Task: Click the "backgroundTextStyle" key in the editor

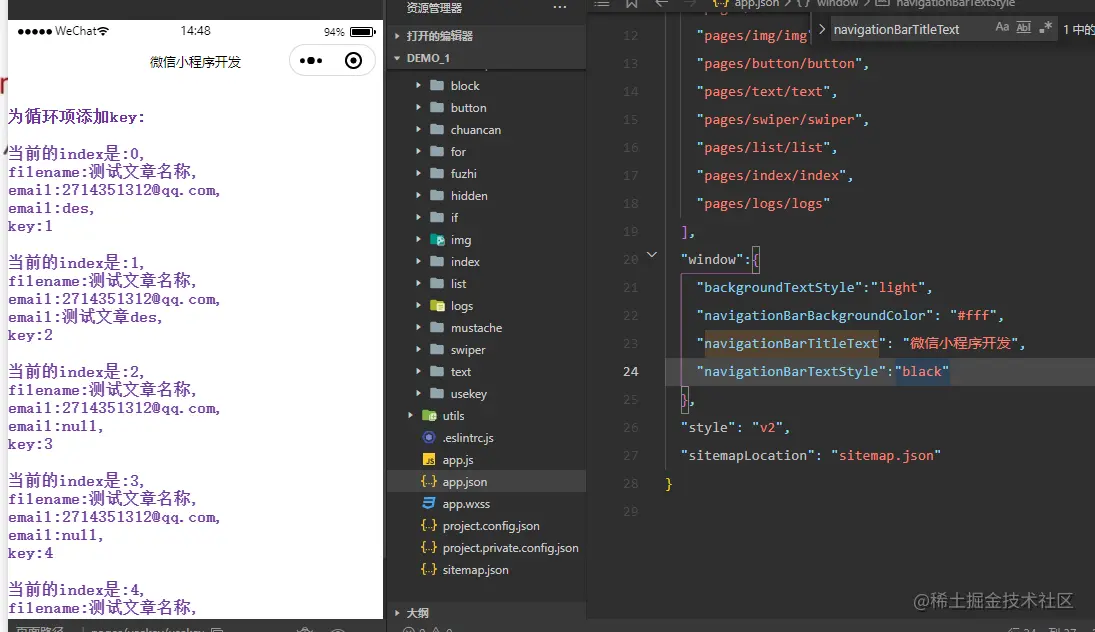Action: 779,287
